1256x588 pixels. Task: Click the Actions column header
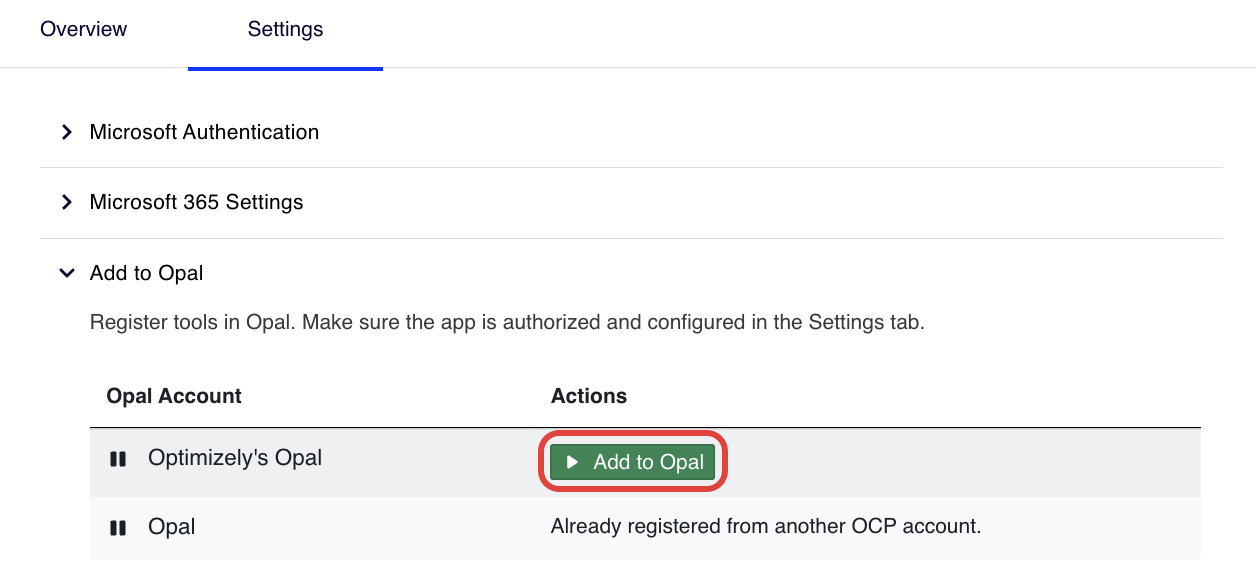[589, 396]
